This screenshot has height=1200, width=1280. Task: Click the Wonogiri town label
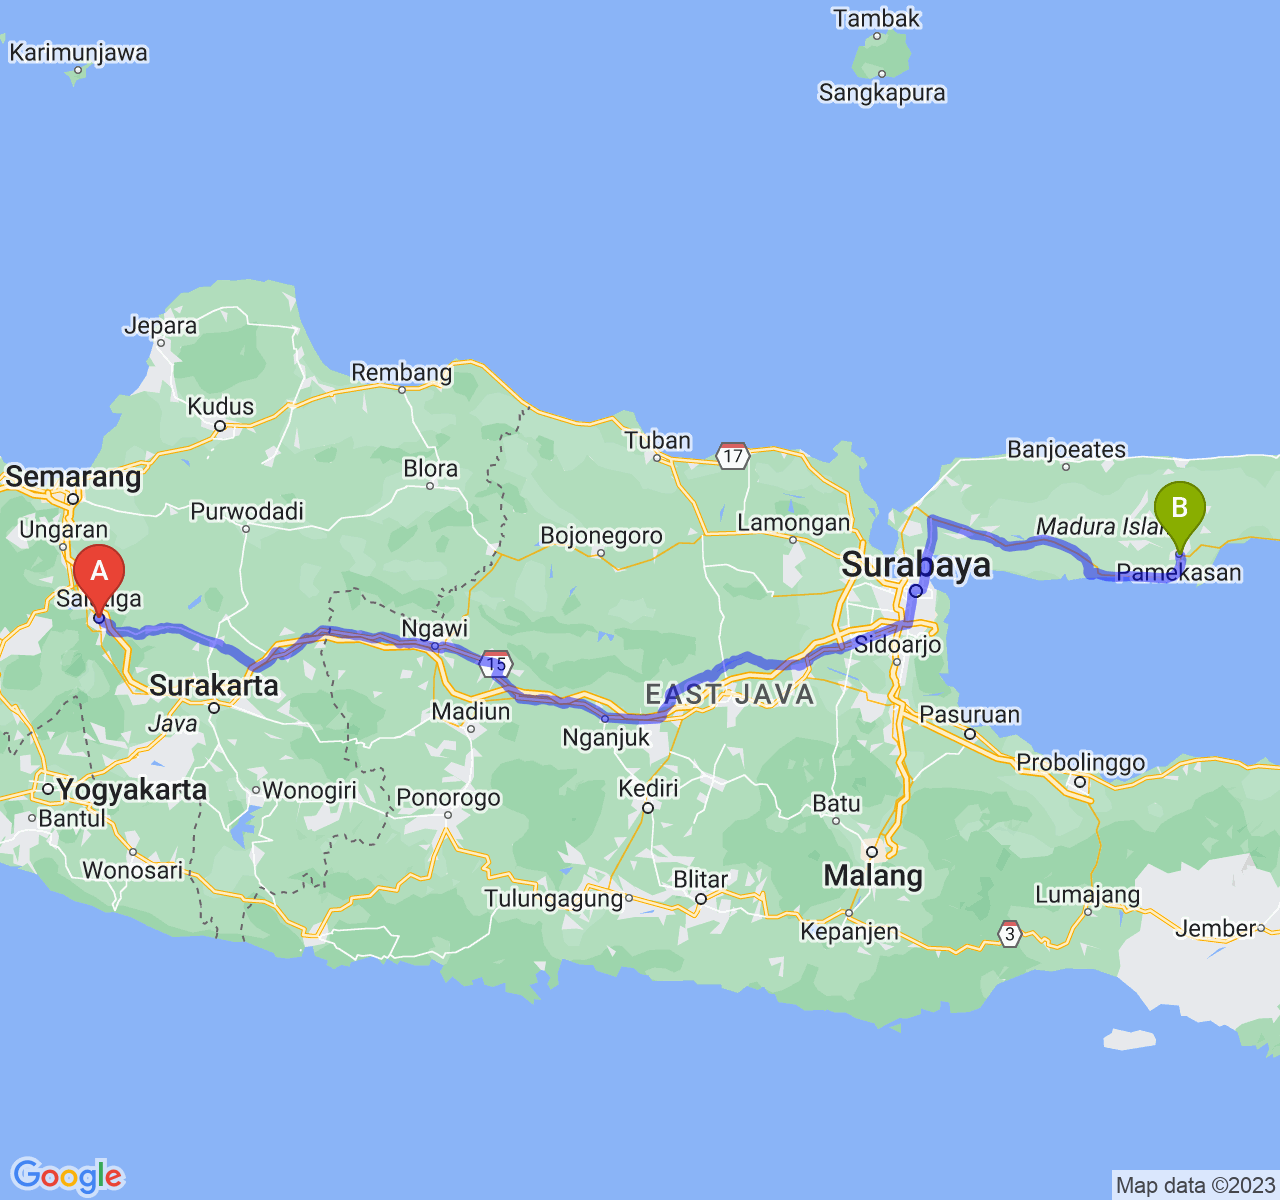click(x=309, y=791)
